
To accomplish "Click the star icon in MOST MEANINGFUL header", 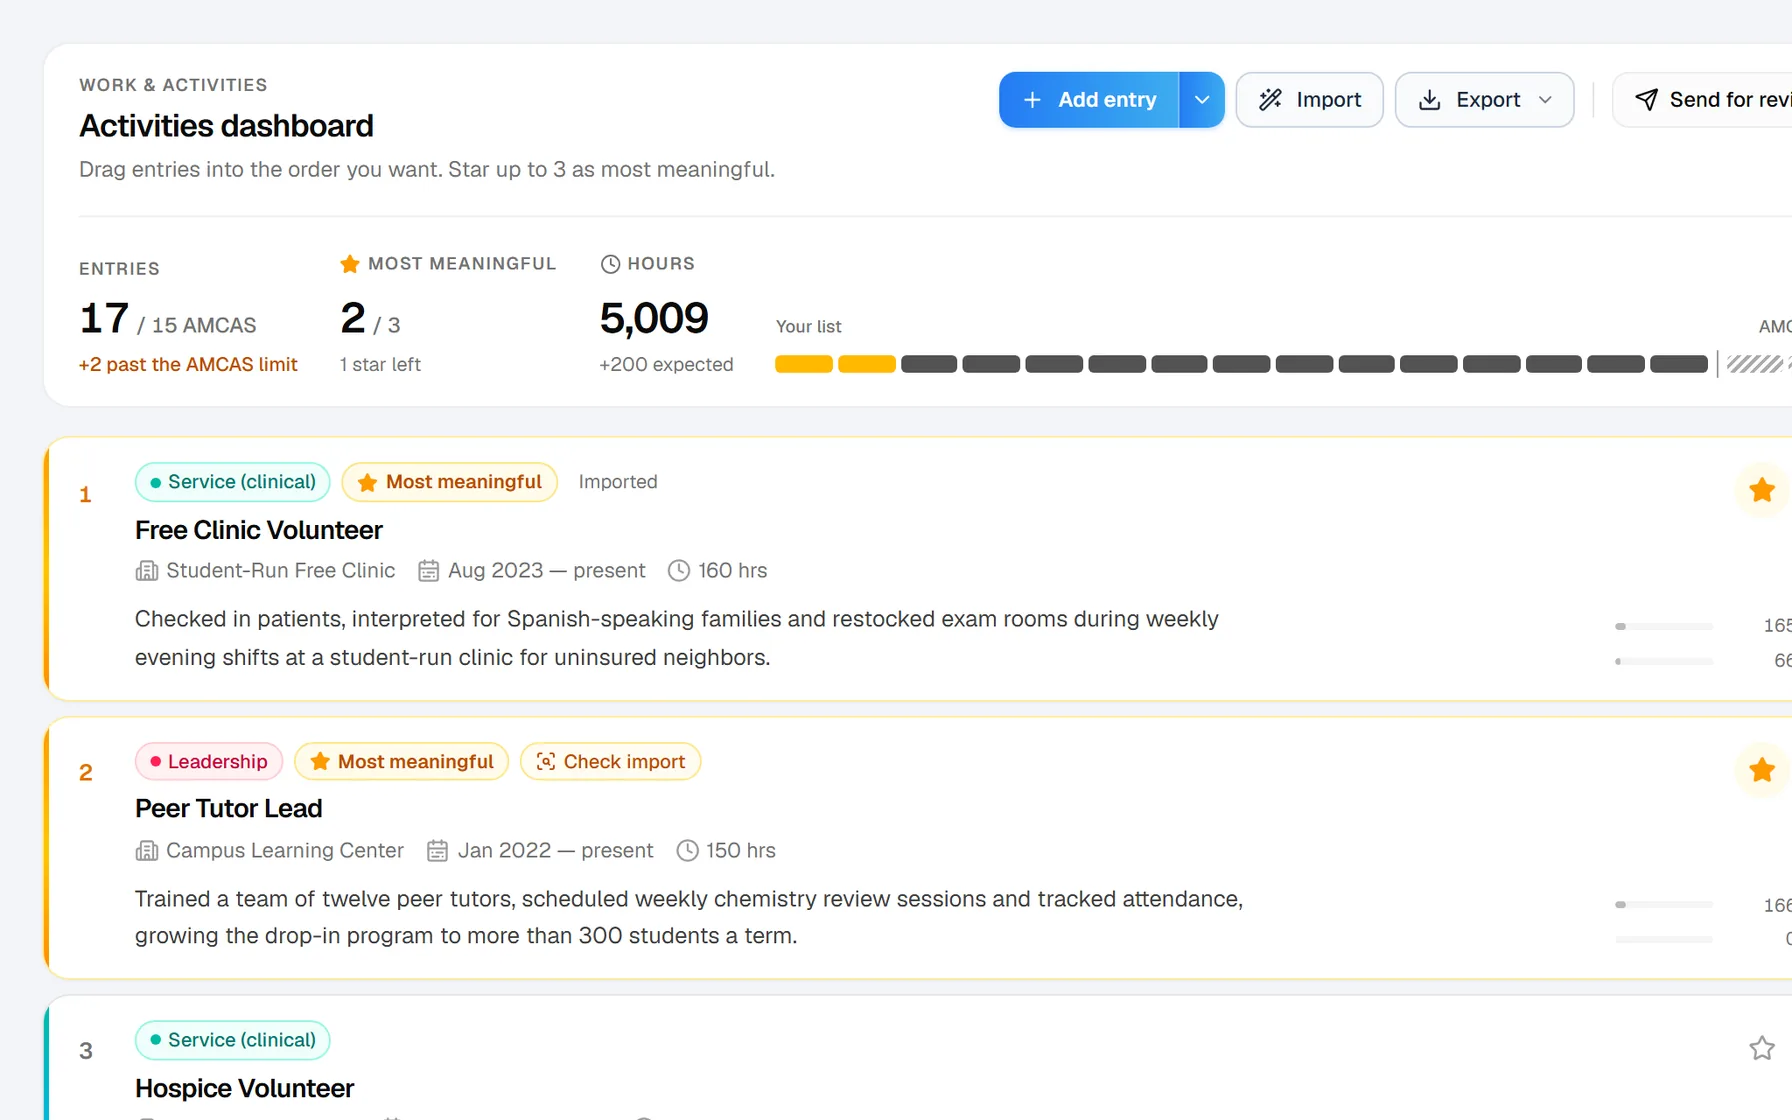I will (x=349, y=264).
